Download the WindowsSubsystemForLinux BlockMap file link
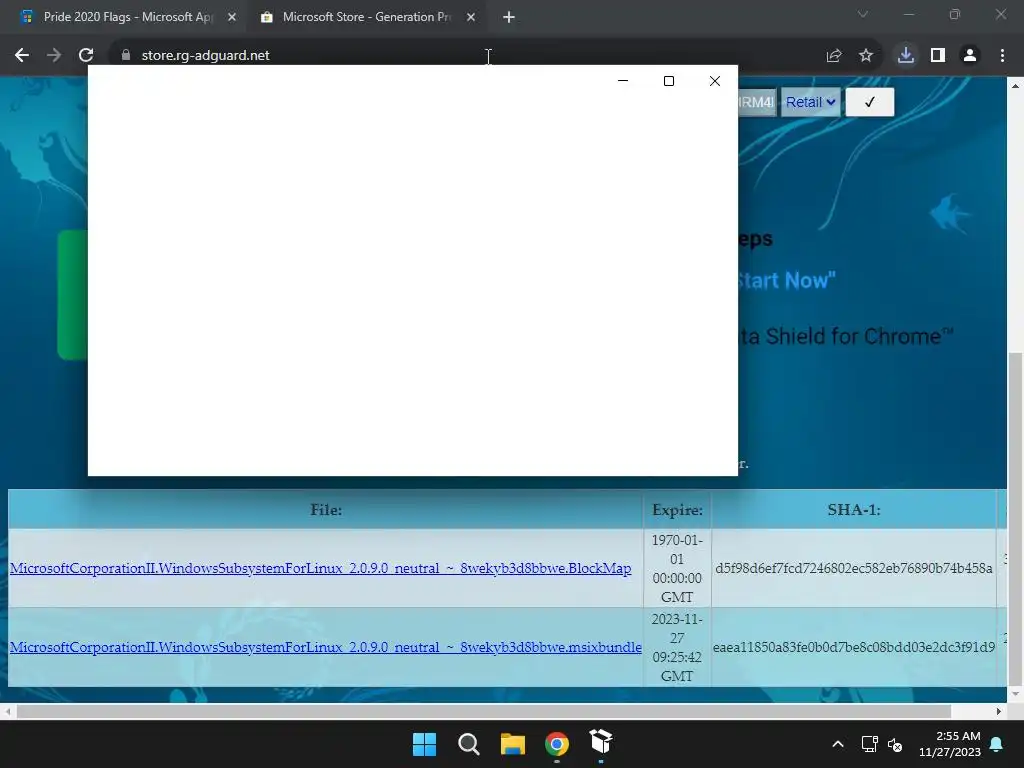The height and width of the screenshot is (768, 1024). click(321, 568)
